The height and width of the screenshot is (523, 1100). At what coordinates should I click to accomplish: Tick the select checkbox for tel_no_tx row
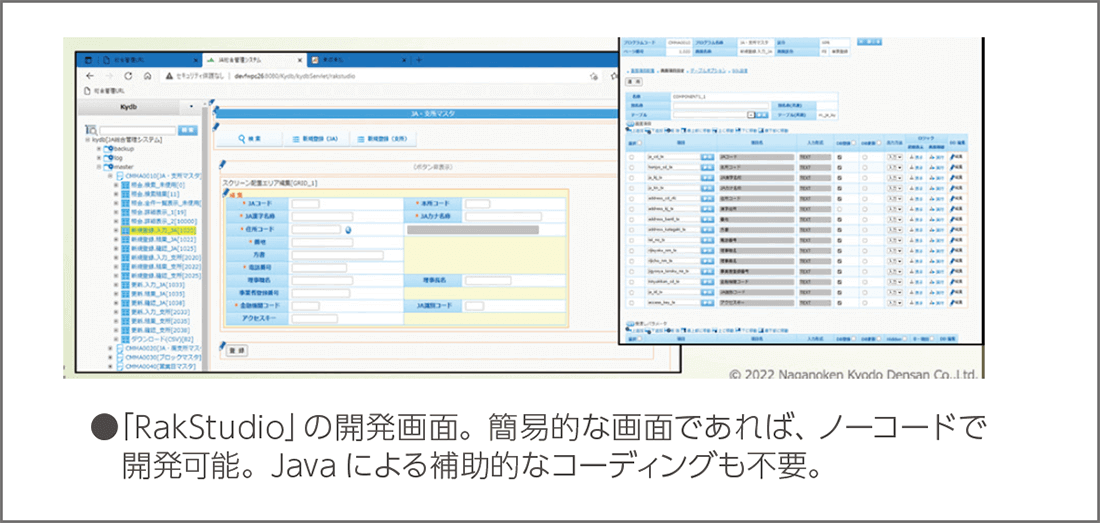(x=631, y=240)
